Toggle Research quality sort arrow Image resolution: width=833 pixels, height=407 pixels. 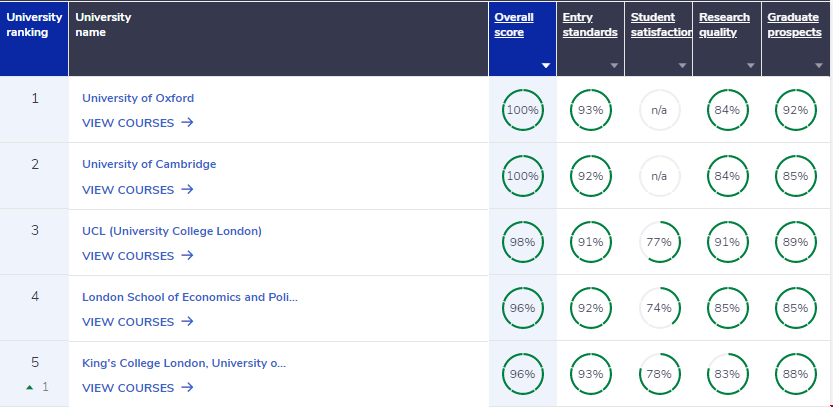click(750, 66)
